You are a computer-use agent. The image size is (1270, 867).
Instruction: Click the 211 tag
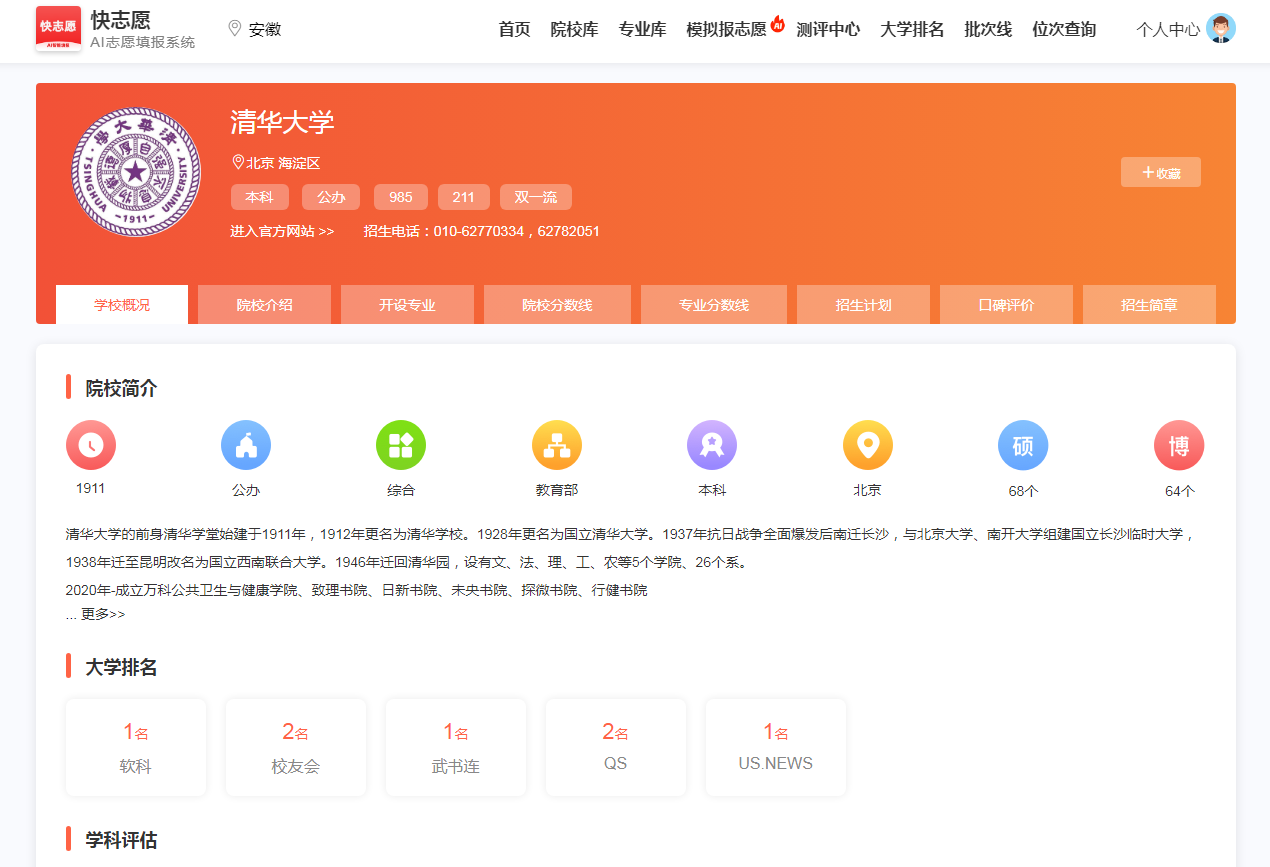click(x=464, y=197)
